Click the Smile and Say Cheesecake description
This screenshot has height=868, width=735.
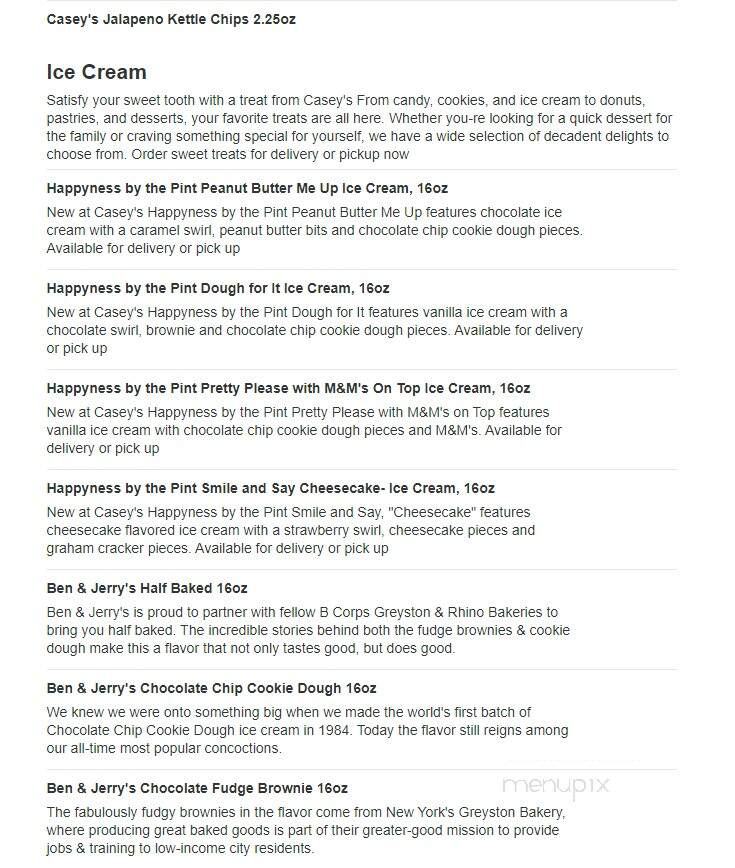[291, 530]
